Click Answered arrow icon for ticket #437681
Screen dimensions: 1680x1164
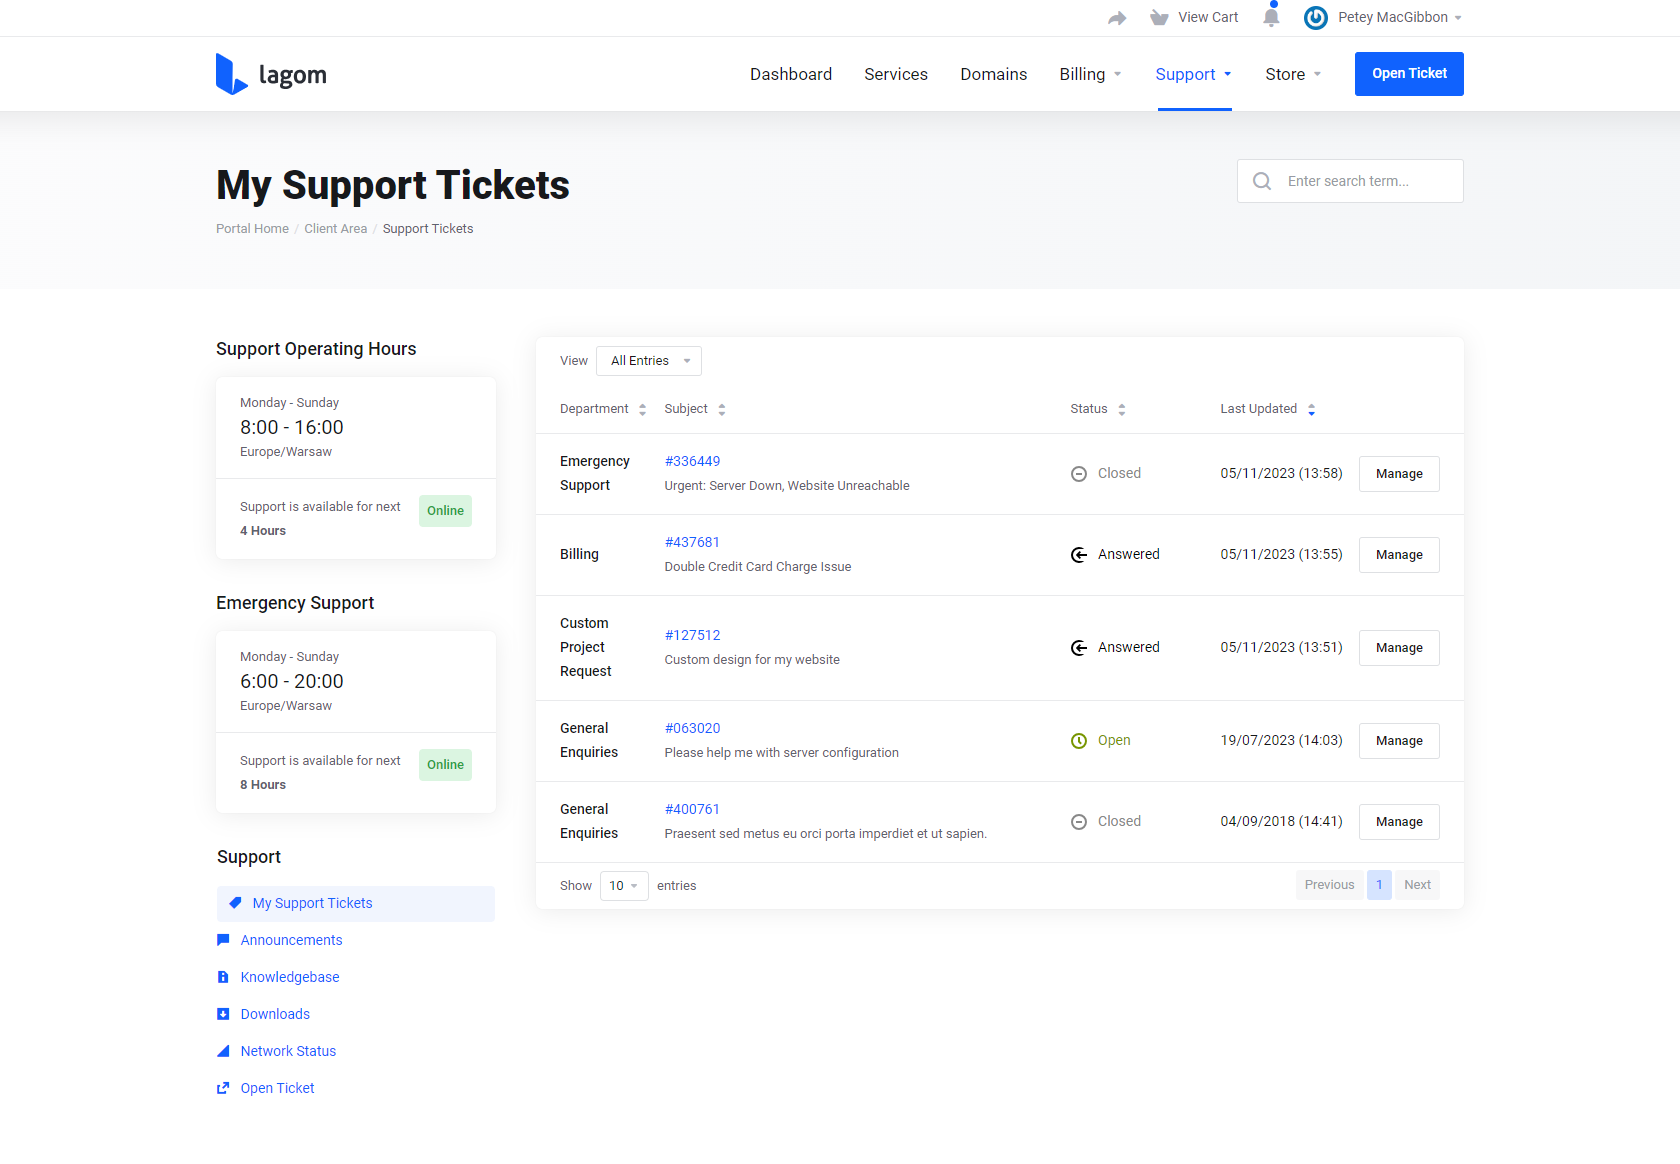click(x=1079, y=555)
